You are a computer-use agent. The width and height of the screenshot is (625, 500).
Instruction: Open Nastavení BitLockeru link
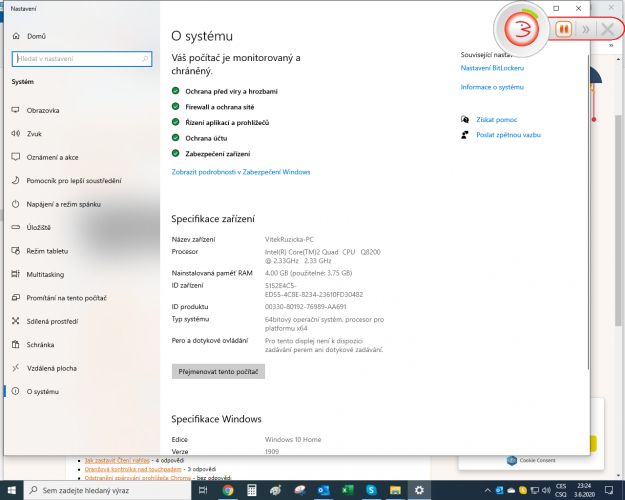click(492, 68)
